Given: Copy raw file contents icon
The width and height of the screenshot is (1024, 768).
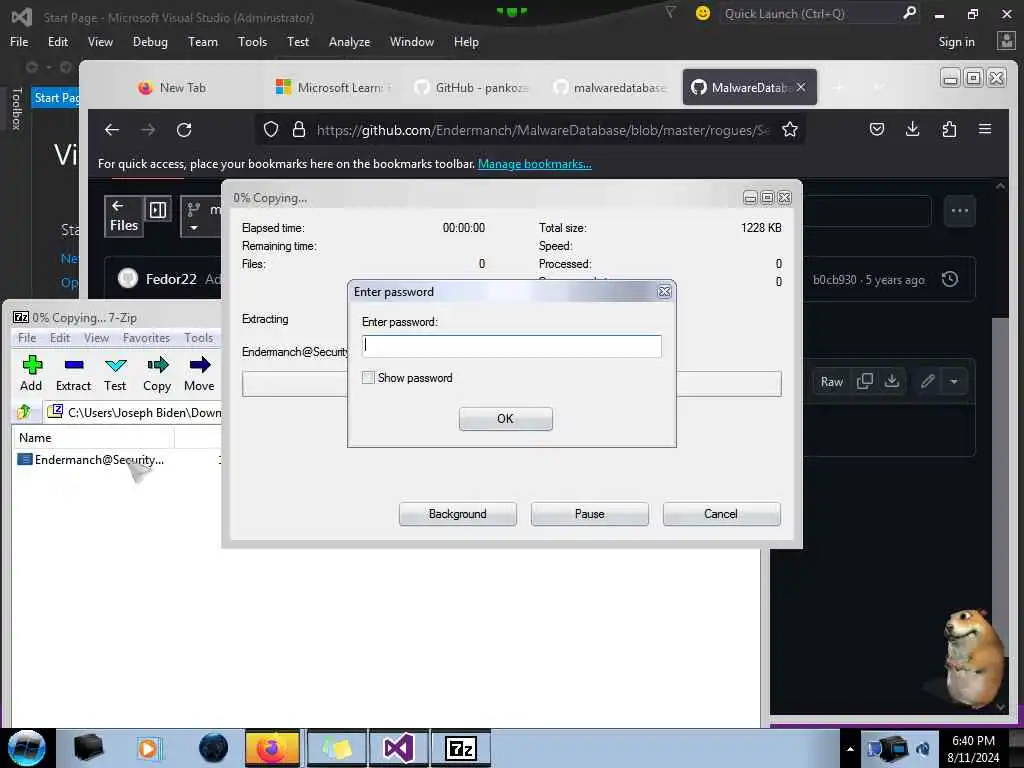Looking at the screenshot, I should [865, 381].
